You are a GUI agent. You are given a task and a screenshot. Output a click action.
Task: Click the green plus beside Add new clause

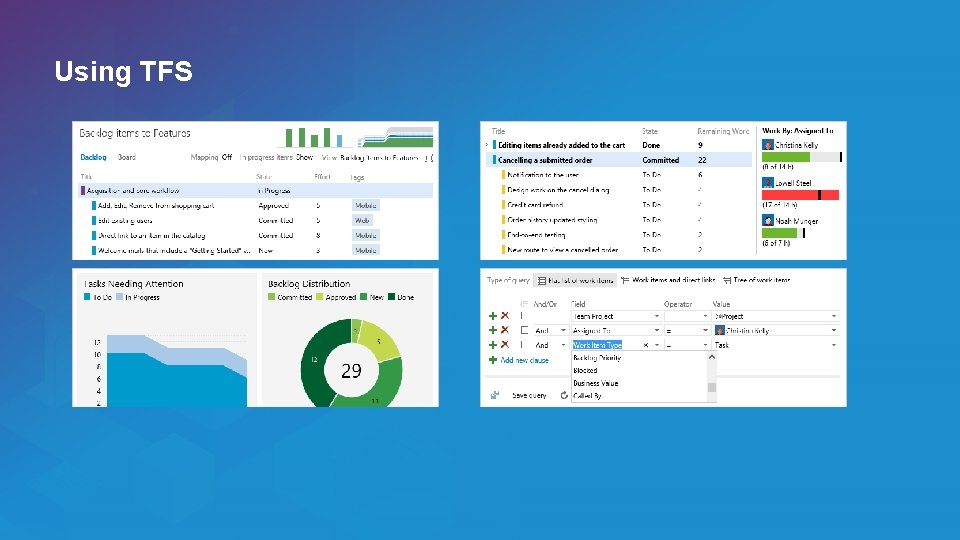[493, 360]
